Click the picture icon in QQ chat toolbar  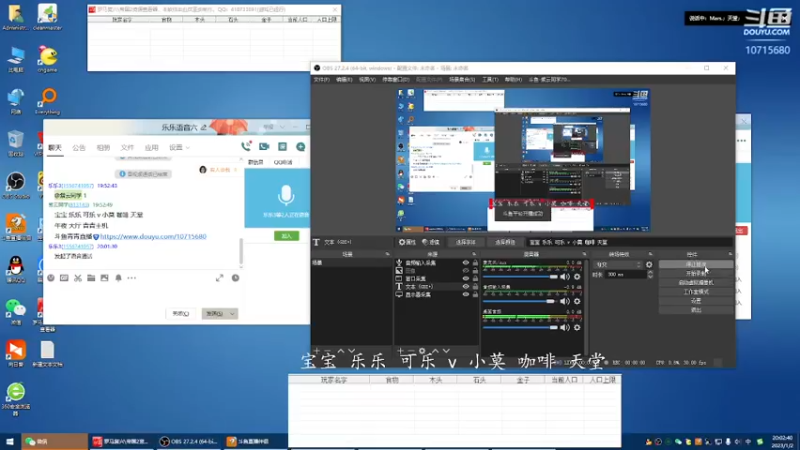point(105,278)
